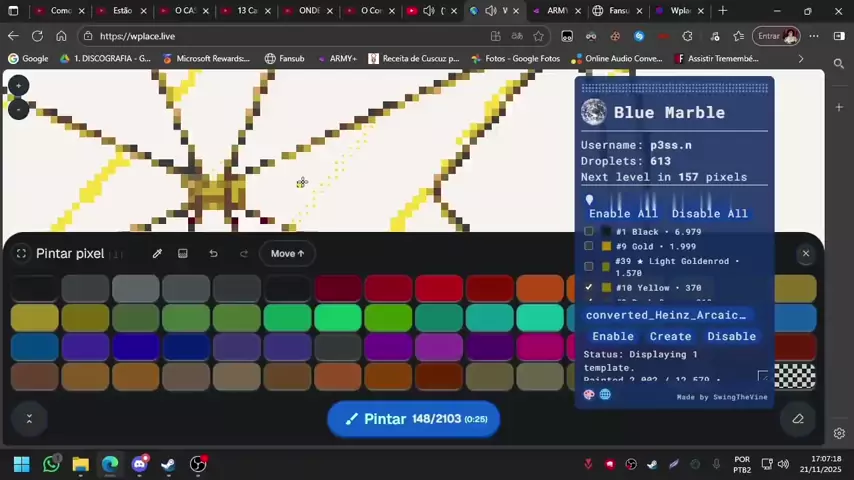The width and height of the screenshot is (854, 480).
Task: Toggle the #10 Yellow color checkbox
Action: coord(589,288)
